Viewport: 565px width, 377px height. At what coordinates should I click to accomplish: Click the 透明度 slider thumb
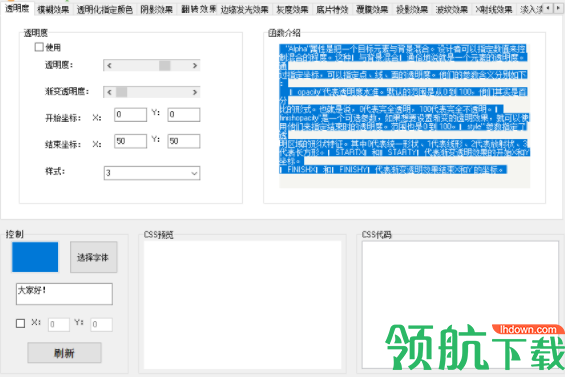165,65
